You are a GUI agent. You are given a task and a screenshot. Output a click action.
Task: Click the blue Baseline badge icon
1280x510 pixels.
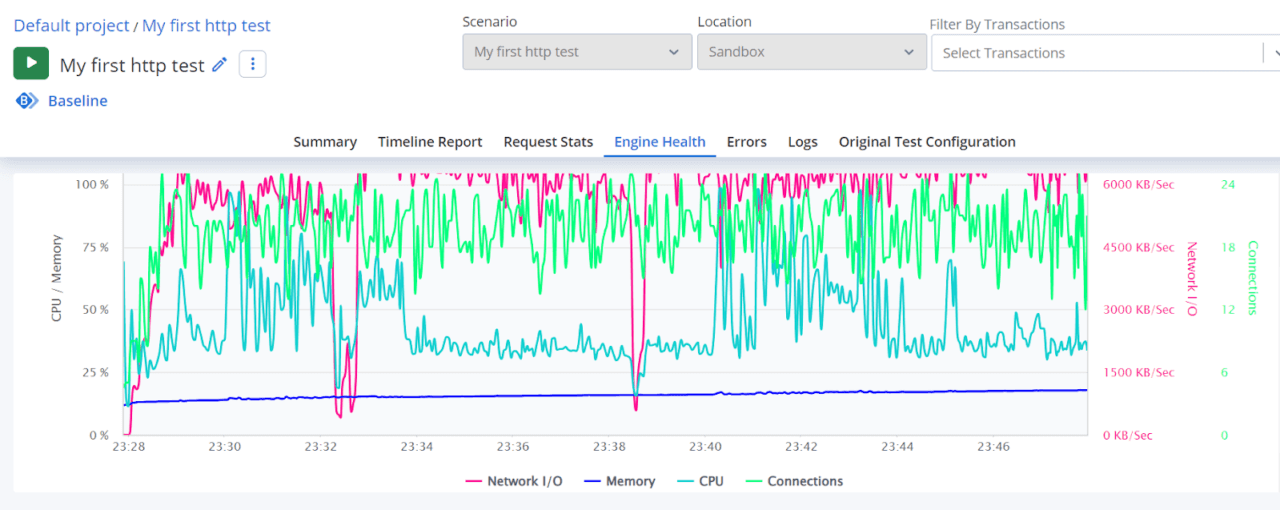26,101
